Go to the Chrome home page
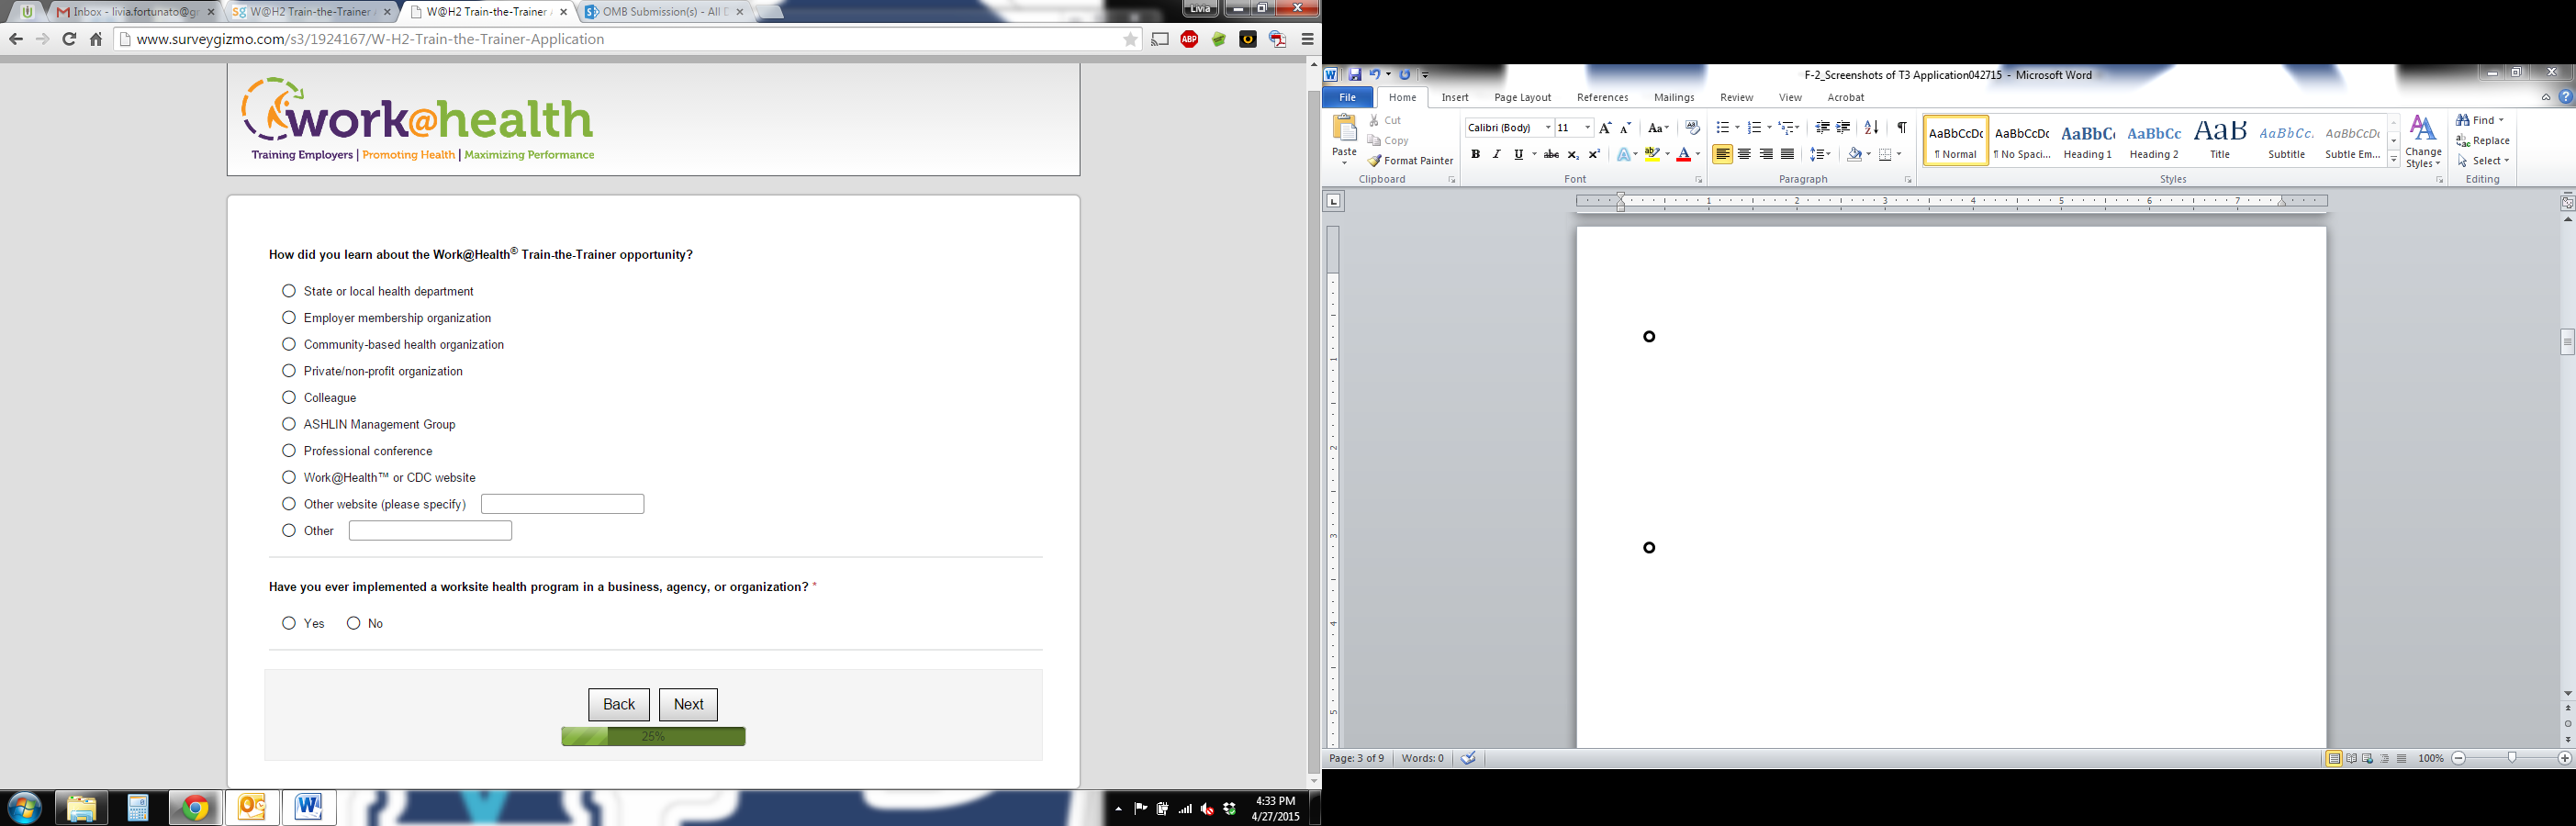The image size is (2576, 826). point(96,40)
